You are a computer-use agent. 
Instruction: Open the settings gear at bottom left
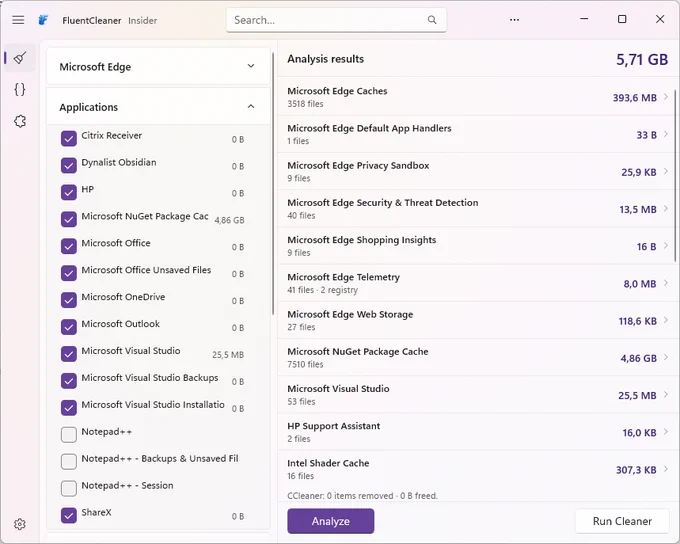coord(20,524)
